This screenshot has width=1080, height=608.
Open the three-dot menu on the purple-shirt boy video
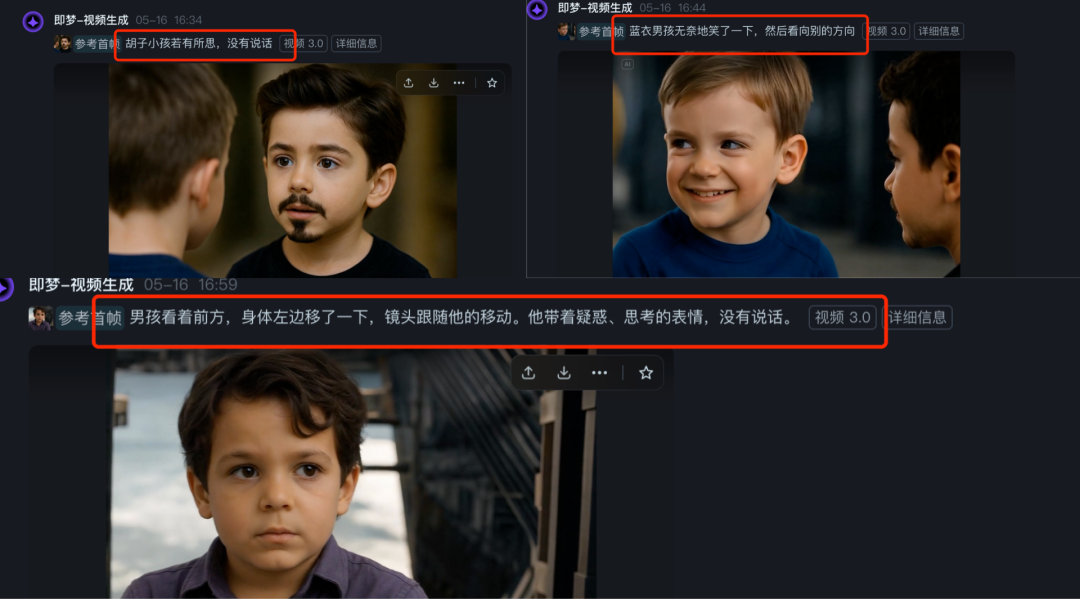coord(599,373)
